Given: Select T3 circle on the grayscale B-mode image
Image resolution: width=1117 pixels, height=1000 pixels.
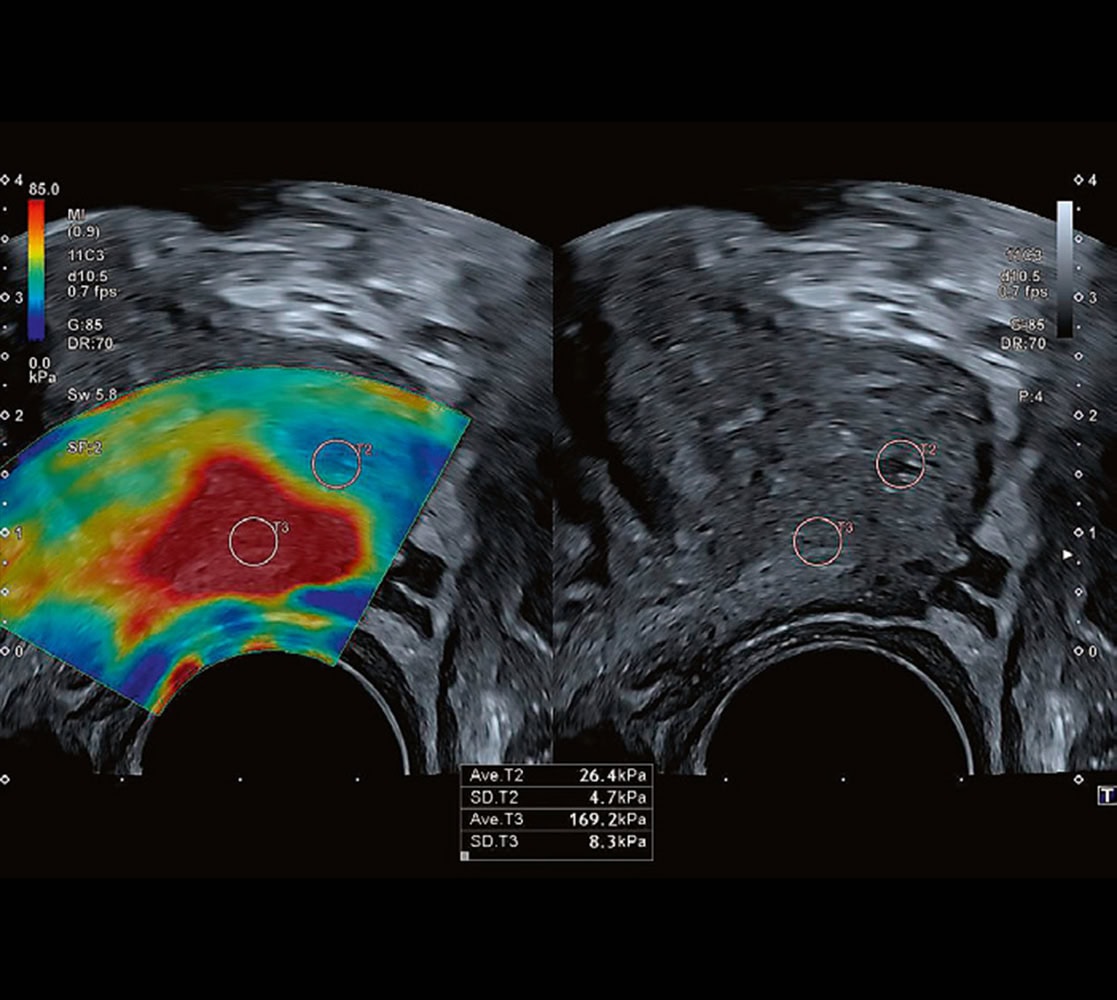Looking at the screenshot, I should pyautogui.click(x=817, y=541).
